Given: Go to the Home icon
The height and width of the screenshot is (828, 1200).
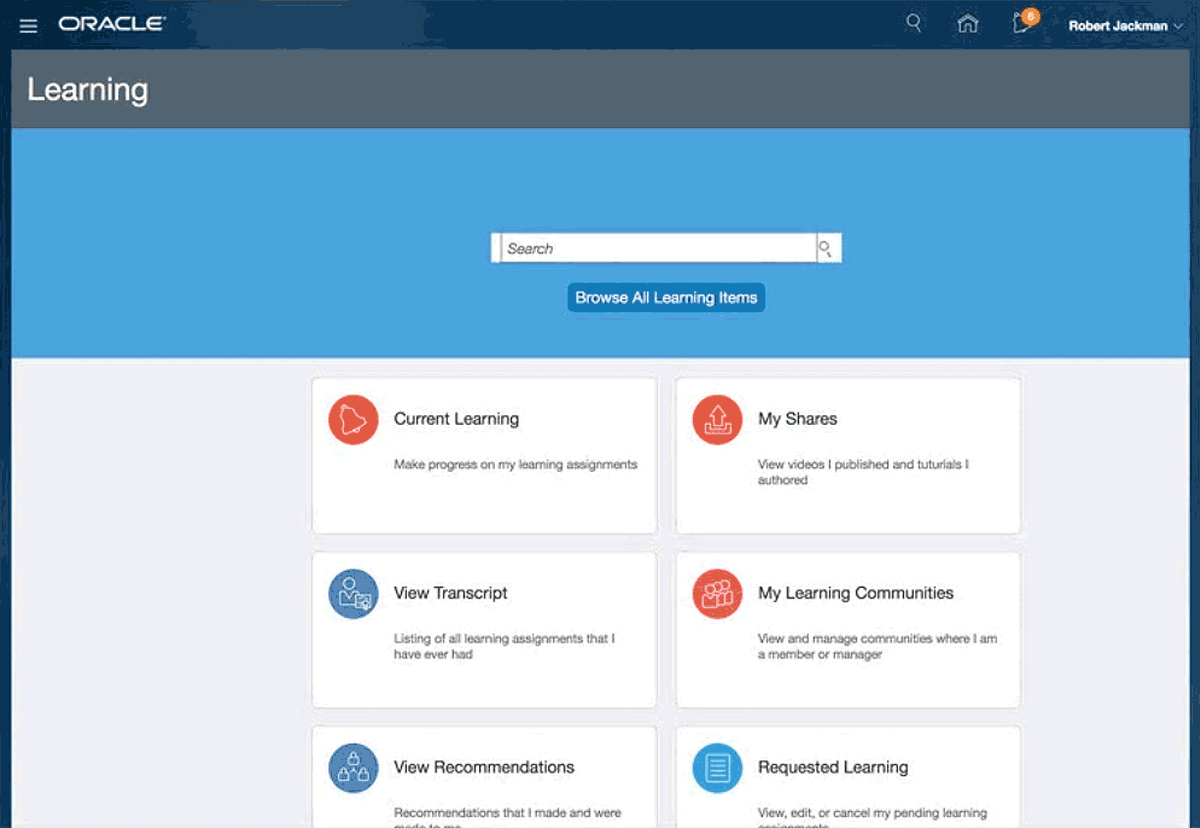Looking at the screenshot, I should [968, 24].
